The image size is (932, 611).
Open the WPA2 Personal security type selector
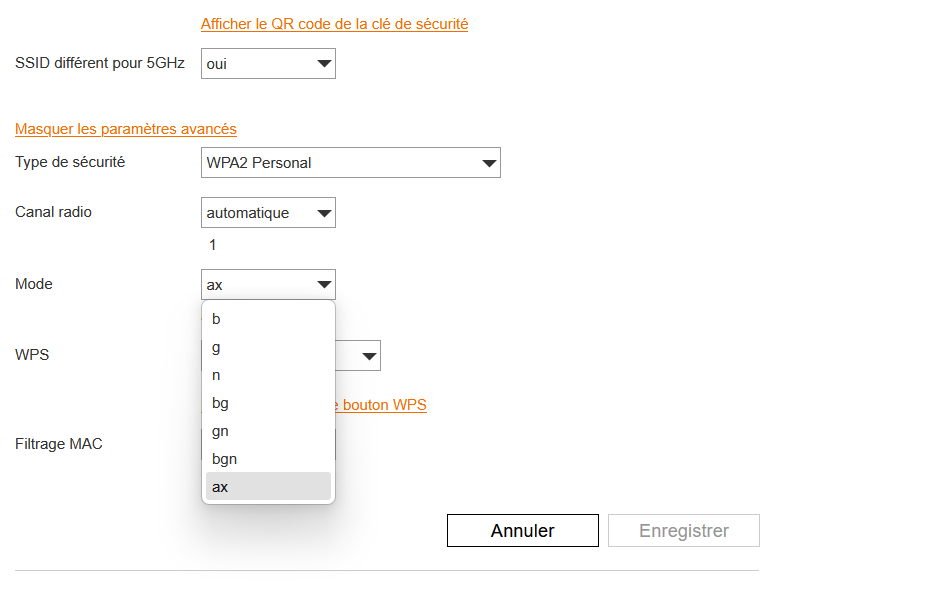(x=350, y=162)
